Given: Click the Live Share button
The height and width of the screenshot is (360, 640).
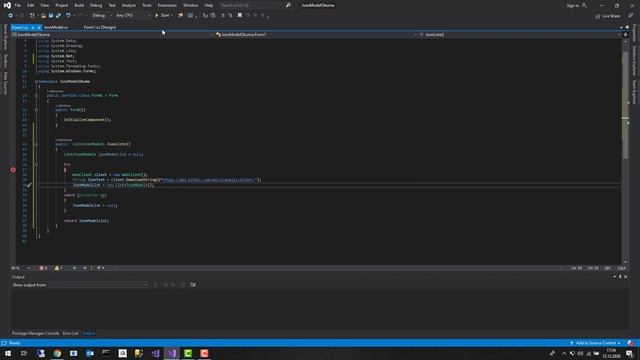Looking at the screenshot, I should [607, 16].
